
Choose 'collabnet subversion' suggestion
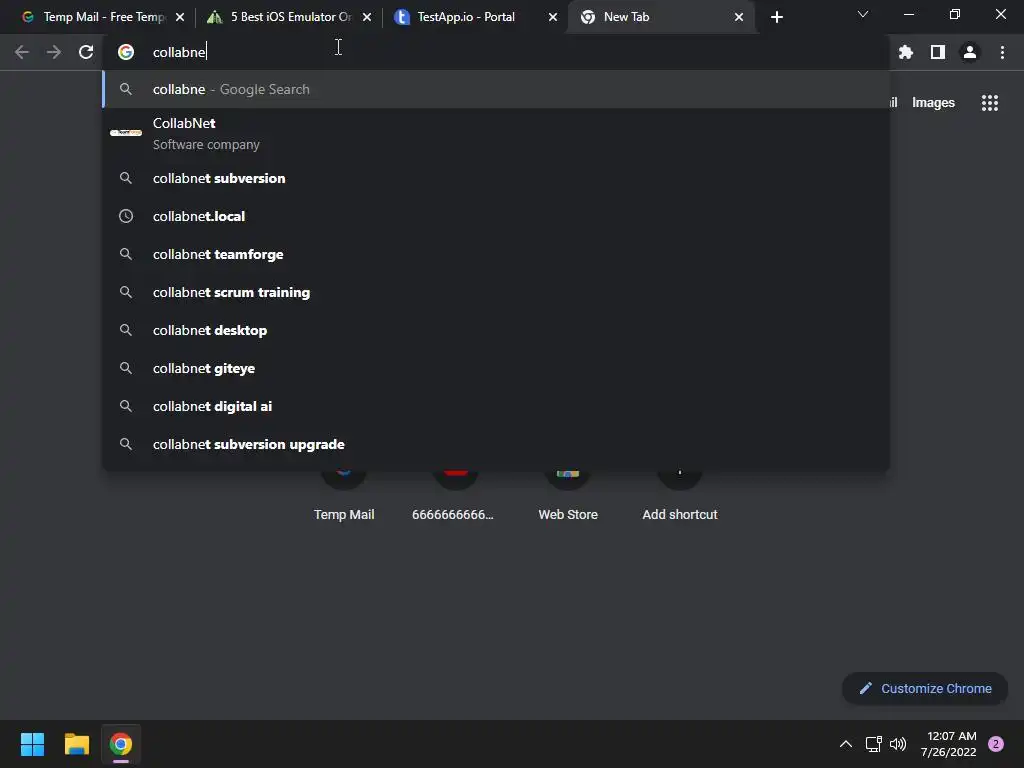pos(496,178)
